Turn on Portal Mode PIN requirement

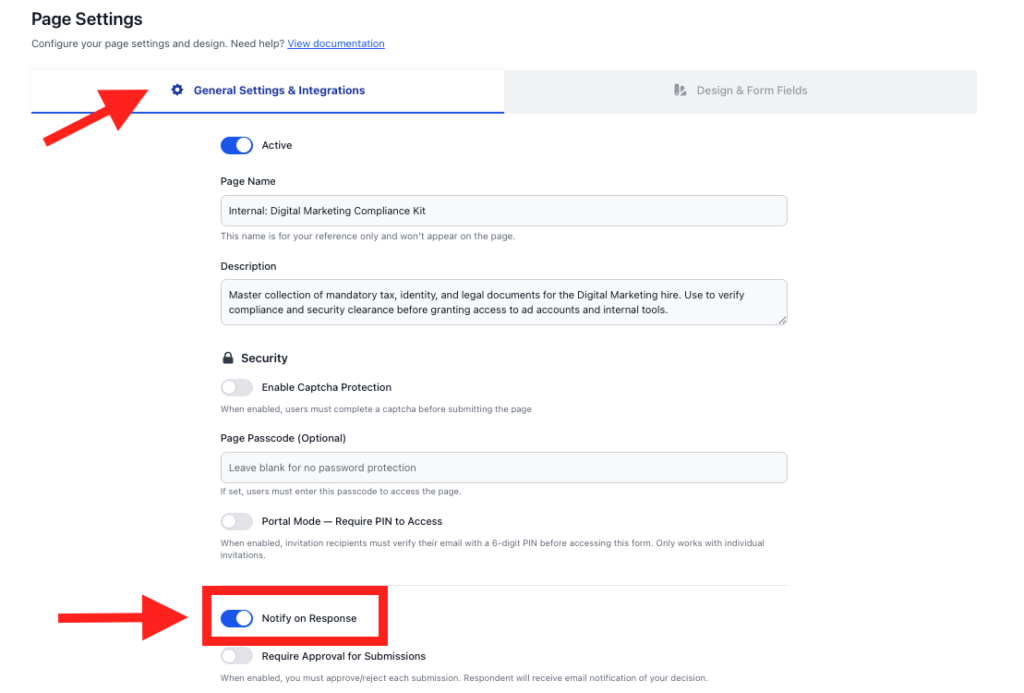coord(237,521)
